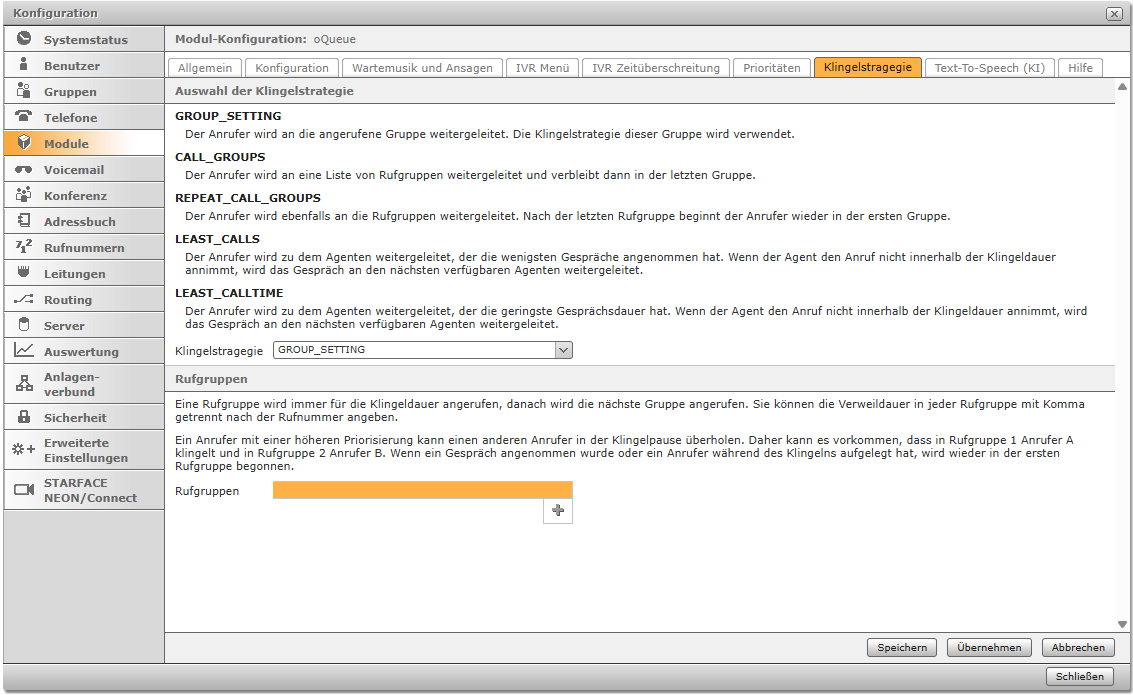Click the Übernehmen button

coord(989,647)
